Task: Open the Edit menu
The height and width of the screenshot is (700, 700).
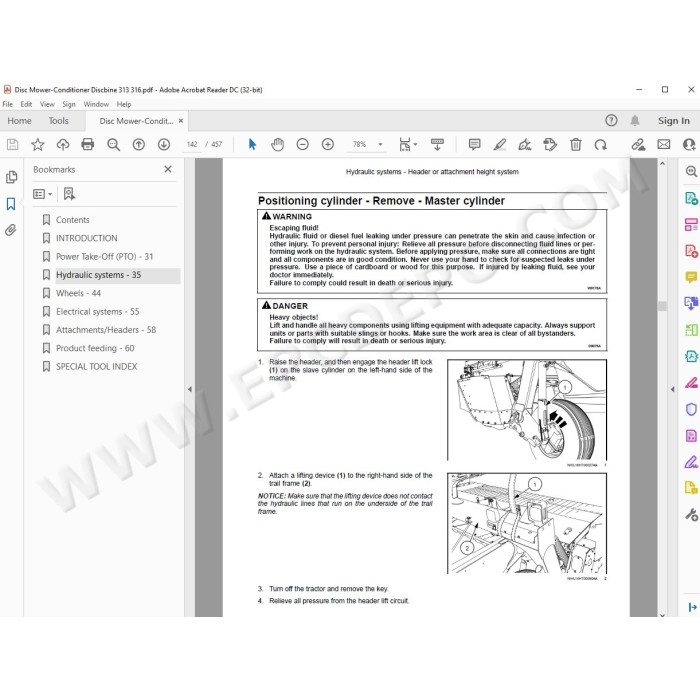Action: (x=26, y=104)
